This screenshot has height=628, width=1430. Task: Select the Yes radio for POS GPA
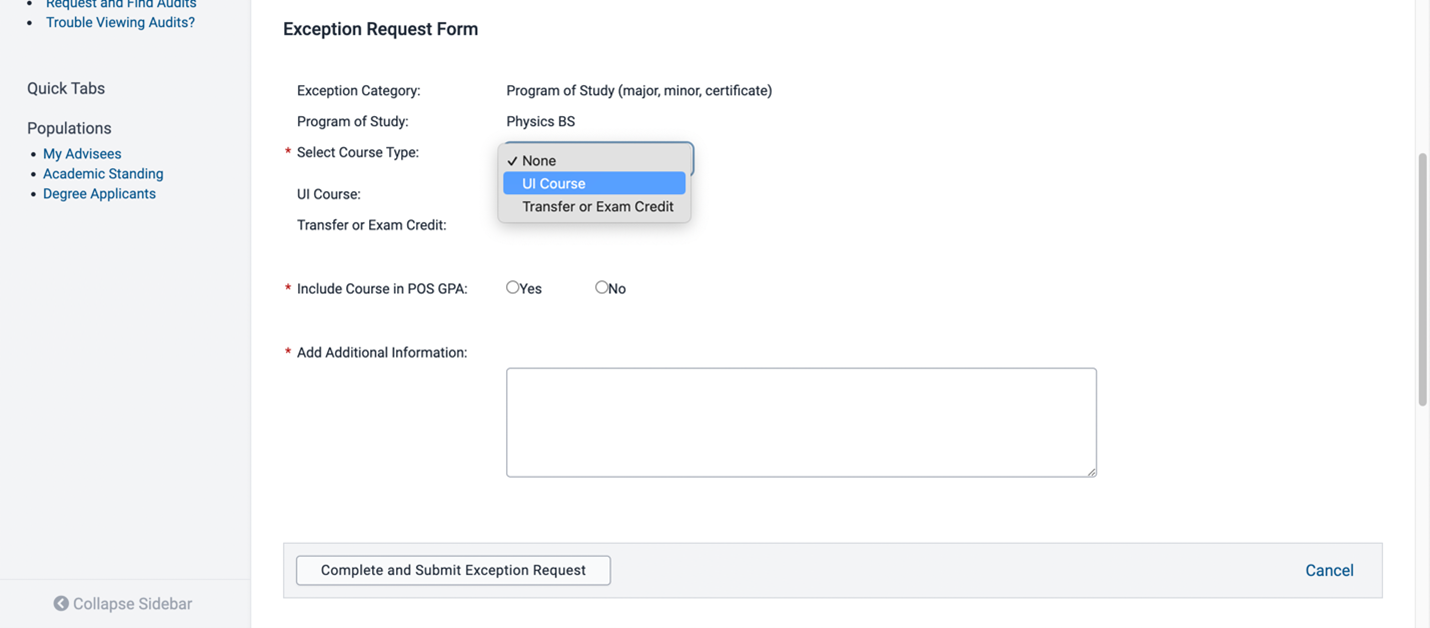pos(513,288)
